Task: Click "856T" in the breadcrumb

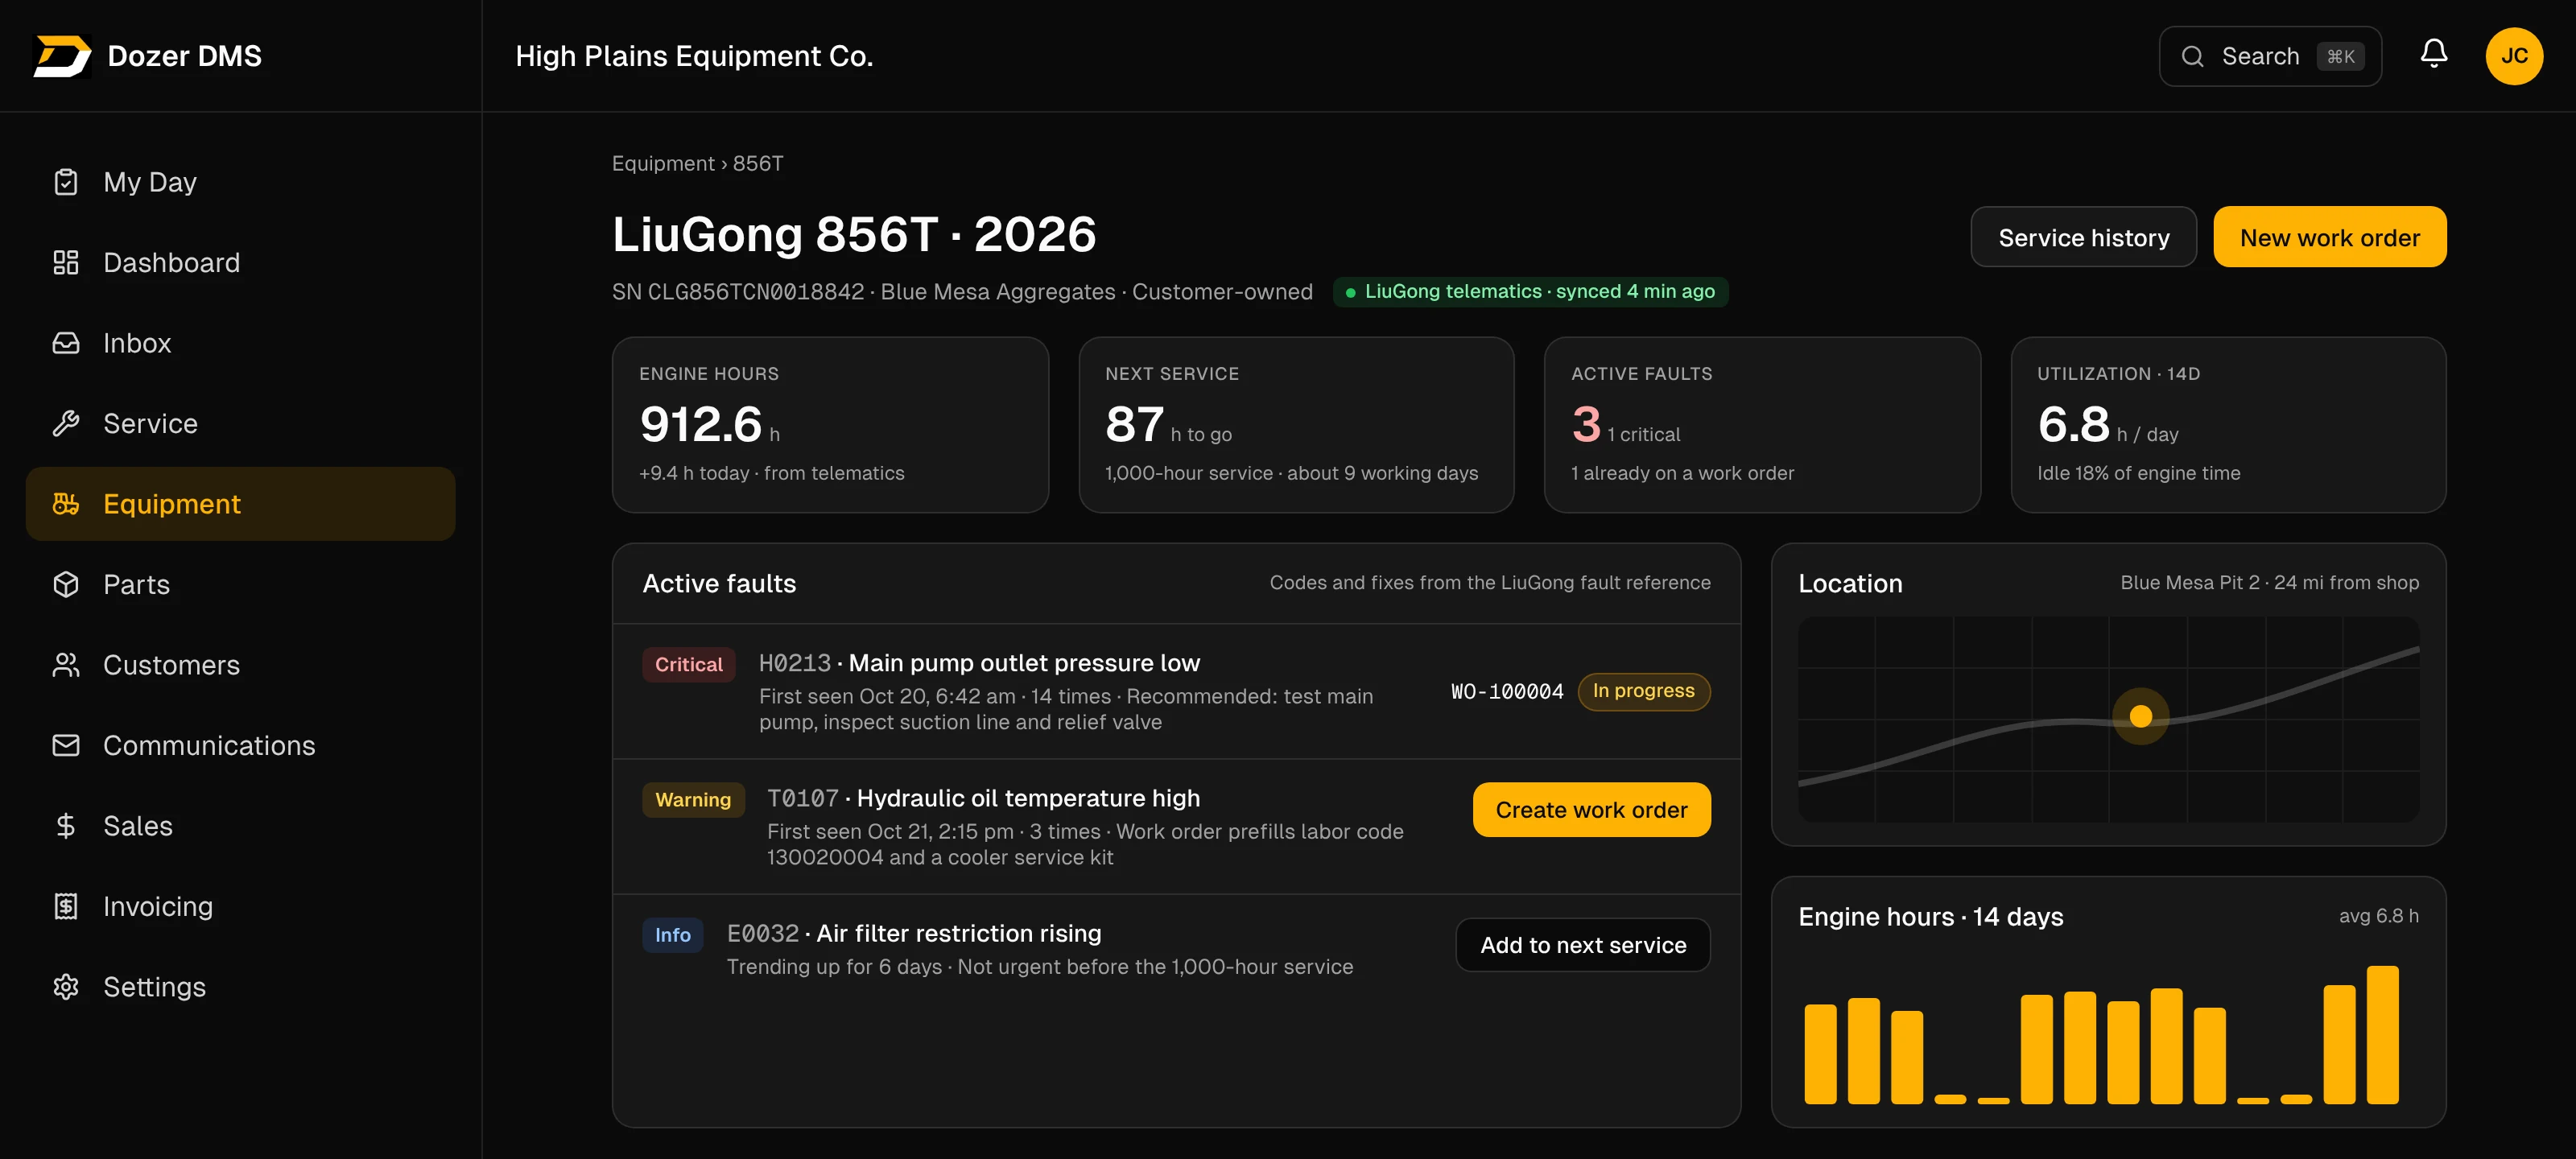Action: (x=758, y=163)
